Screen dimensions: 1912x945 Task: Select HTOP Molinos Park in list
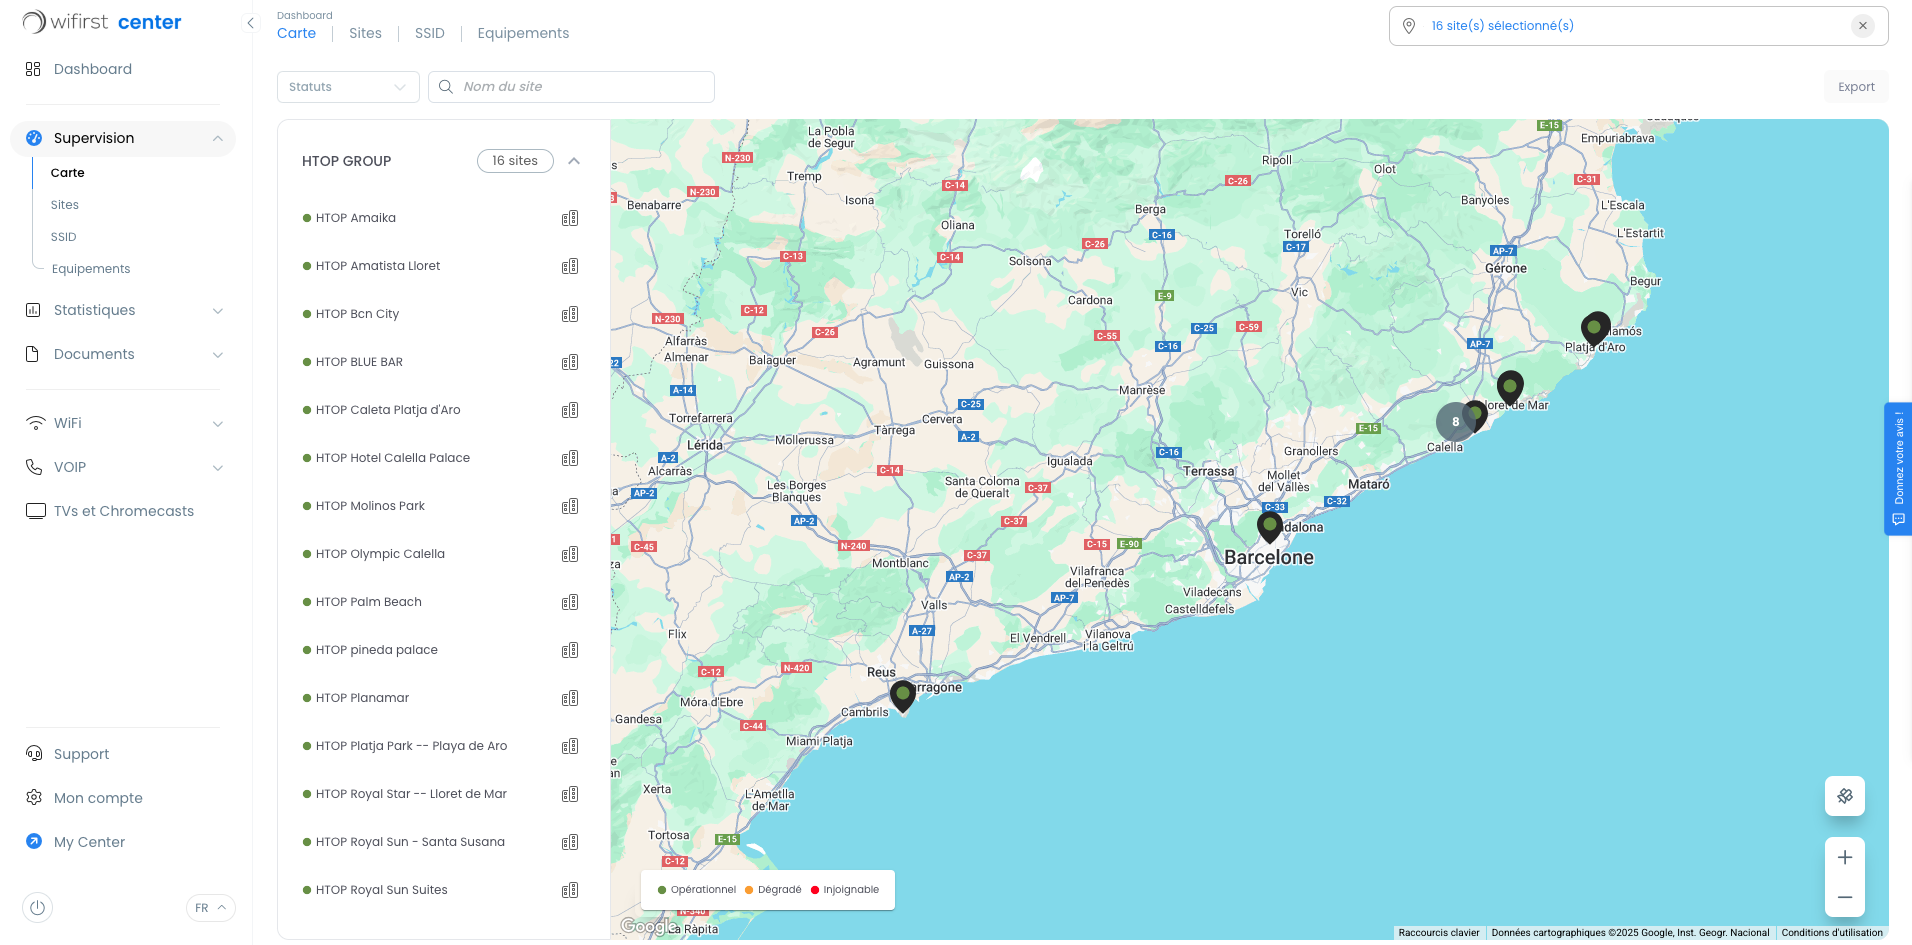(370, 506)
